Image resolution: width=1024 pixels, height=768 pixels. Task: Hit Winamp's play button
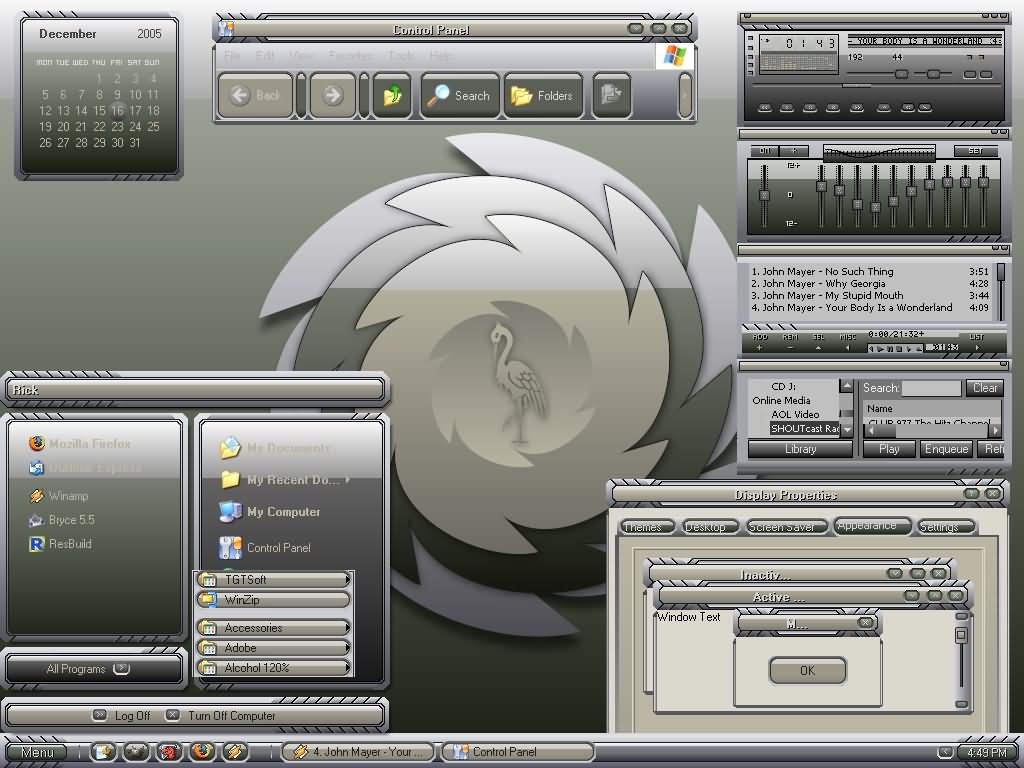pos(787,107)
